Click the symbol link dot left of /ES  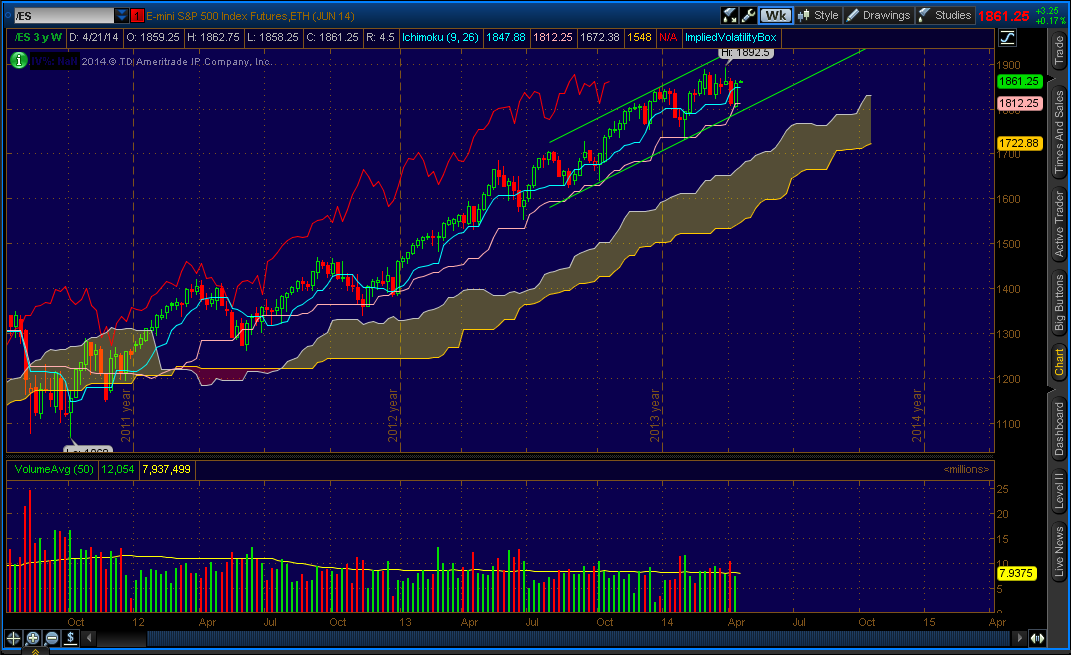click(x=10, y=16)
